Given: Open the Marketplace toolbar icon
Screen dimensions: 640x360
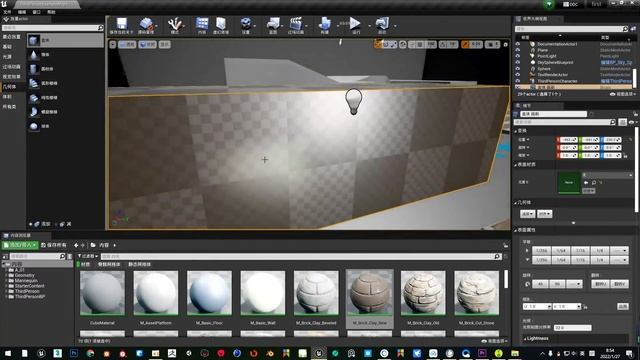Looking at the screenshot, I should click(x=221, y=24).
